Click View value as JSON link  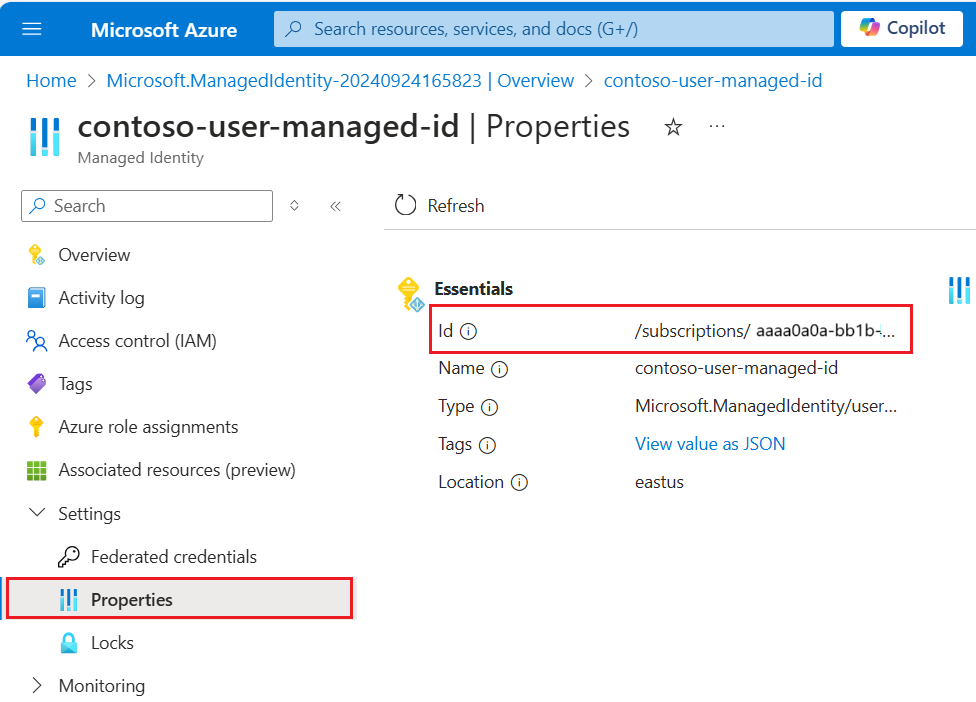pyautogui.click(x=710, y=444)
